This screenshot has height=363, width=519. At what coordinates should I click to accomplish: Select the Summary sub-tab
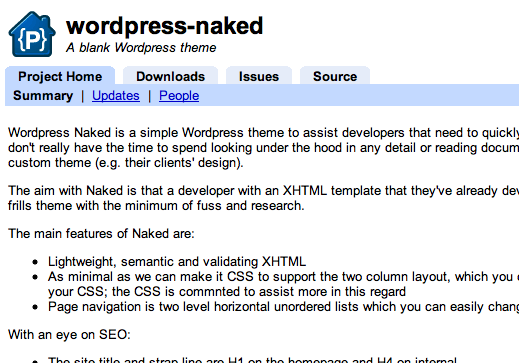coord(43,96)
